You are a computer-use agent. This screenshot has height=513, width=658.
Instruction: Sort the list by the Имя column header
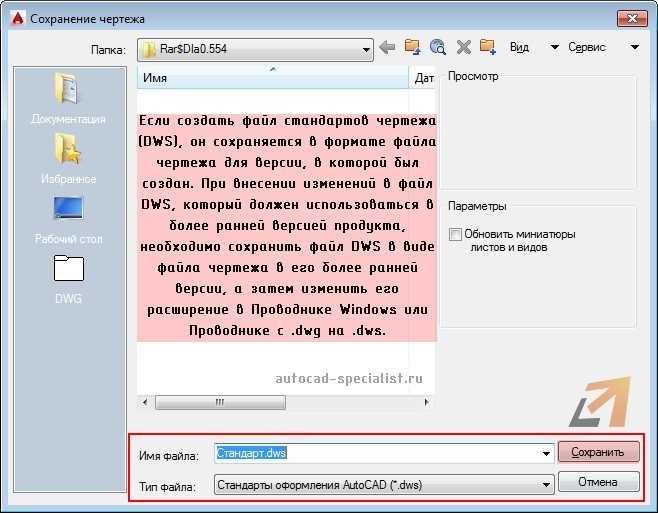pyautogui.click(x=273, y=78)
